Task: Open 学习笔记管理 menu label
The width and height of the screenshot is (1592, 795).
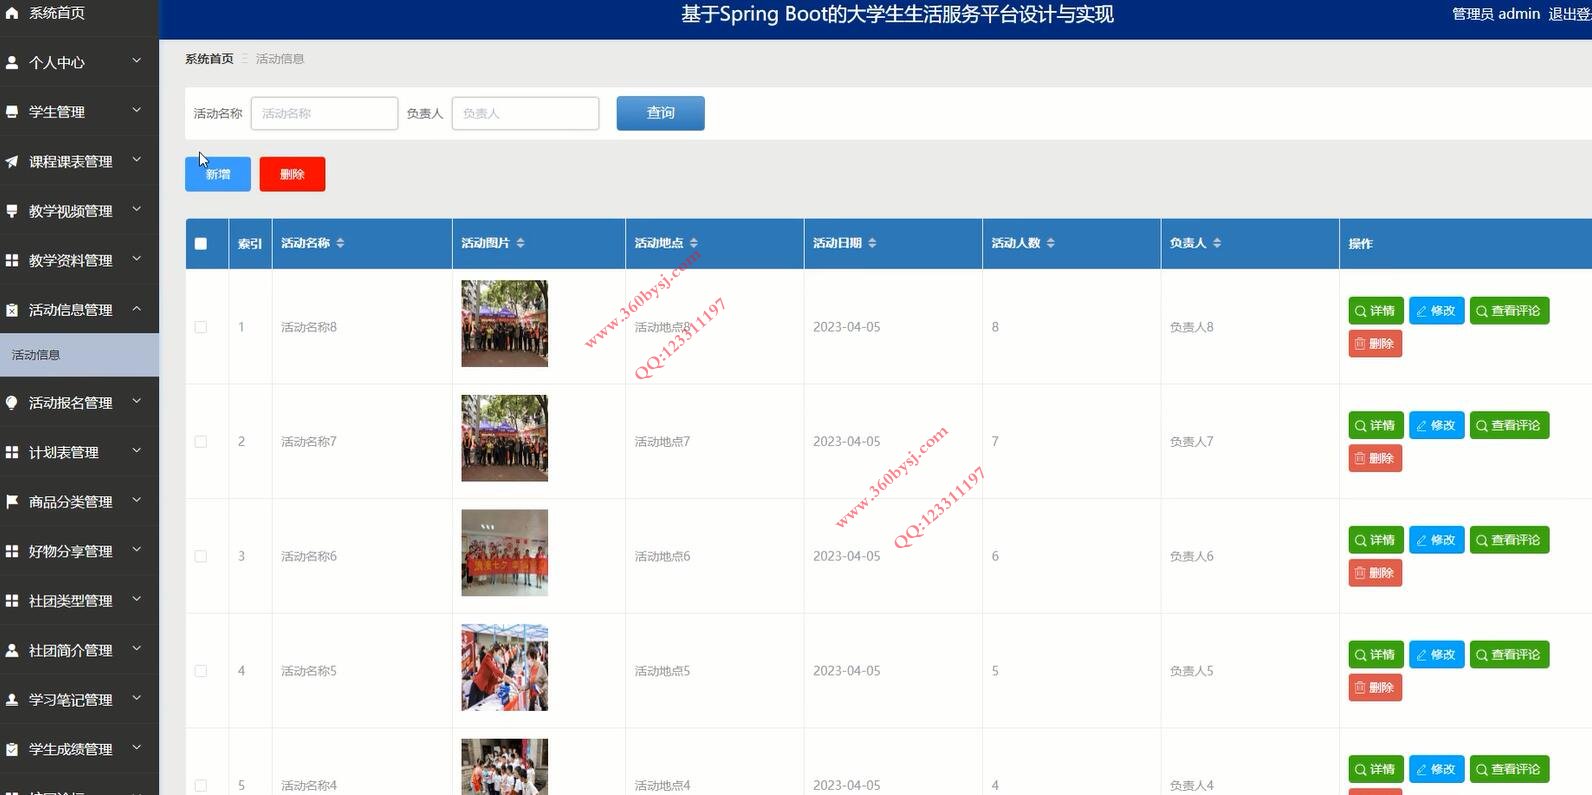Action: (x=70, y=700)
